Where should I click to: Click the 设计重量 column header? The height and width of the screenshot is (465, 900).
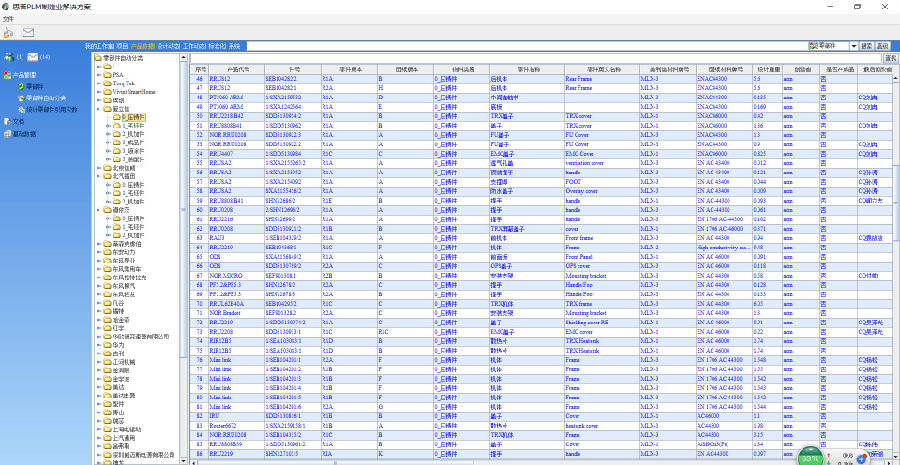[767, 69]
